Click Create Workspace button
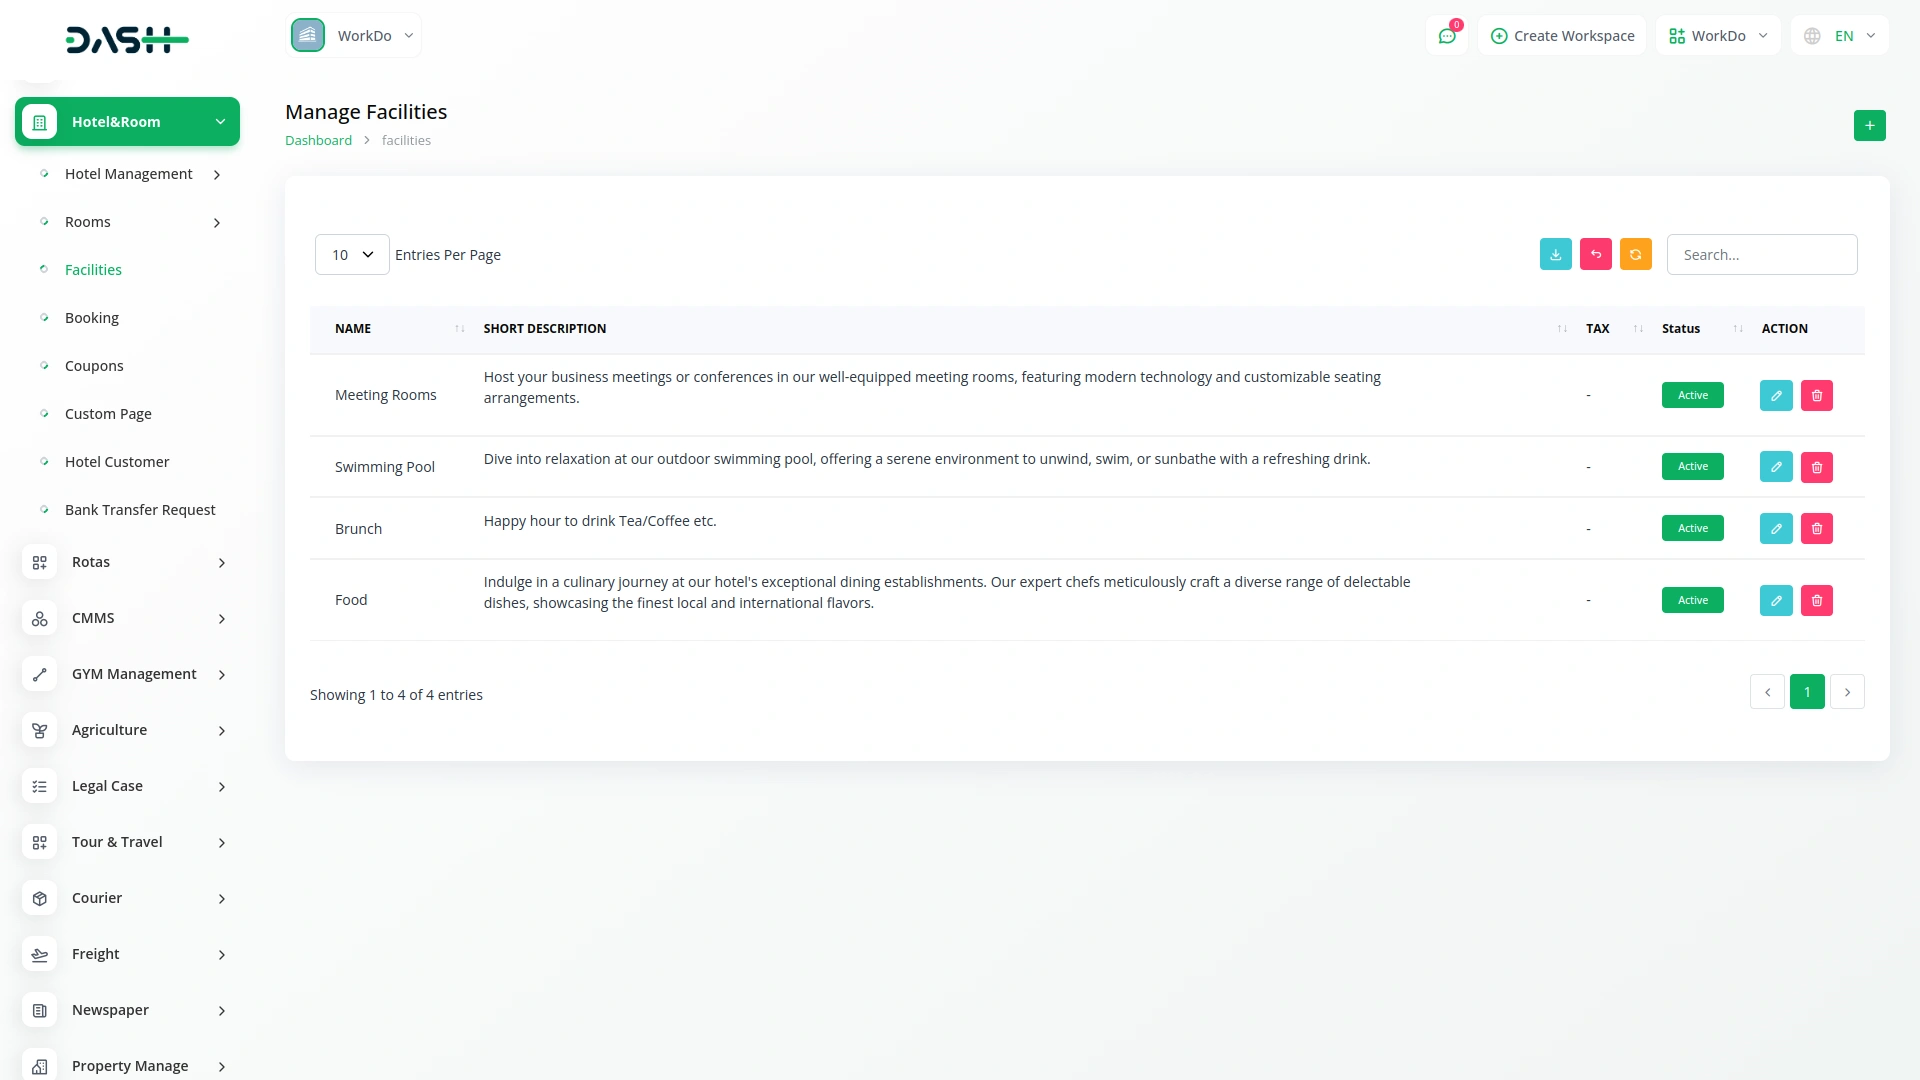Image resolution: width=1920 pixels, height=1080 pixels. click(x=1562, y=36)
